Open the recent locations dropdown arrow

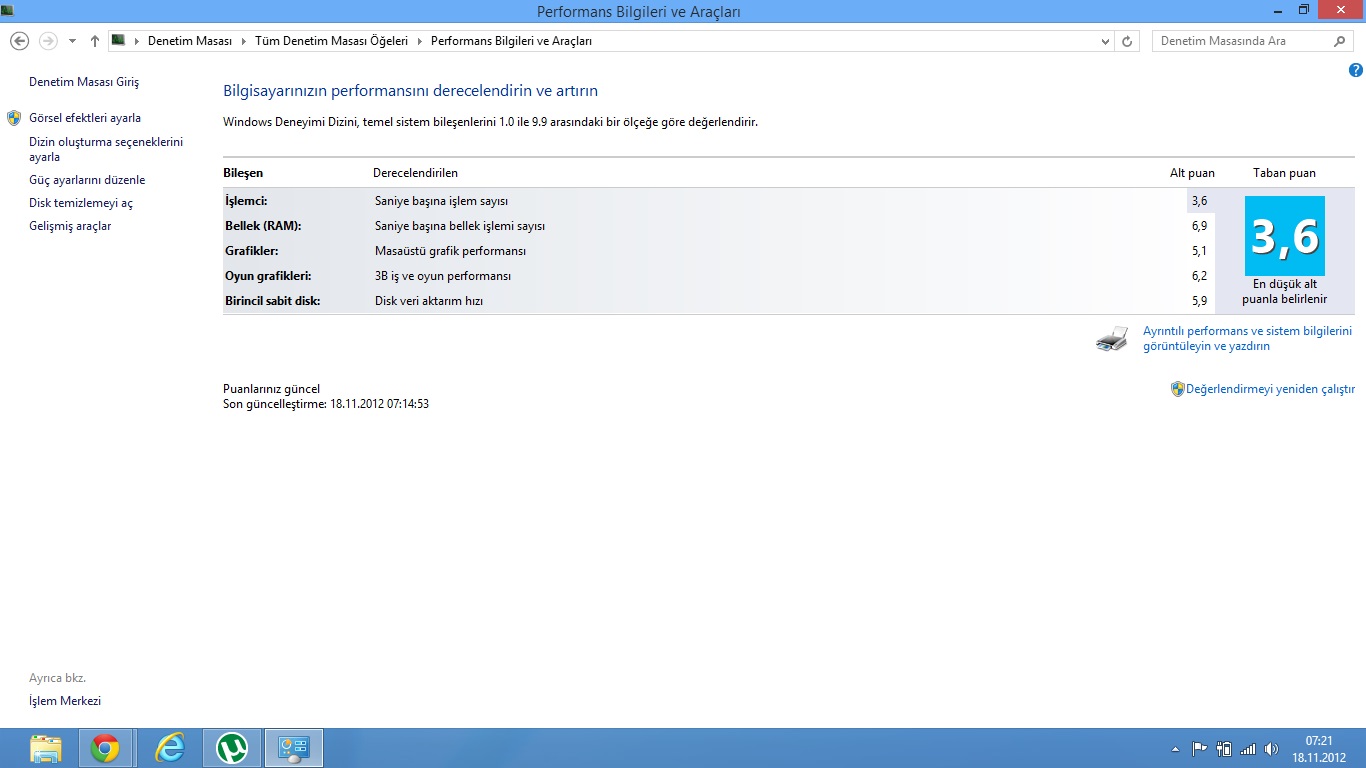click(x=72, y=42)
